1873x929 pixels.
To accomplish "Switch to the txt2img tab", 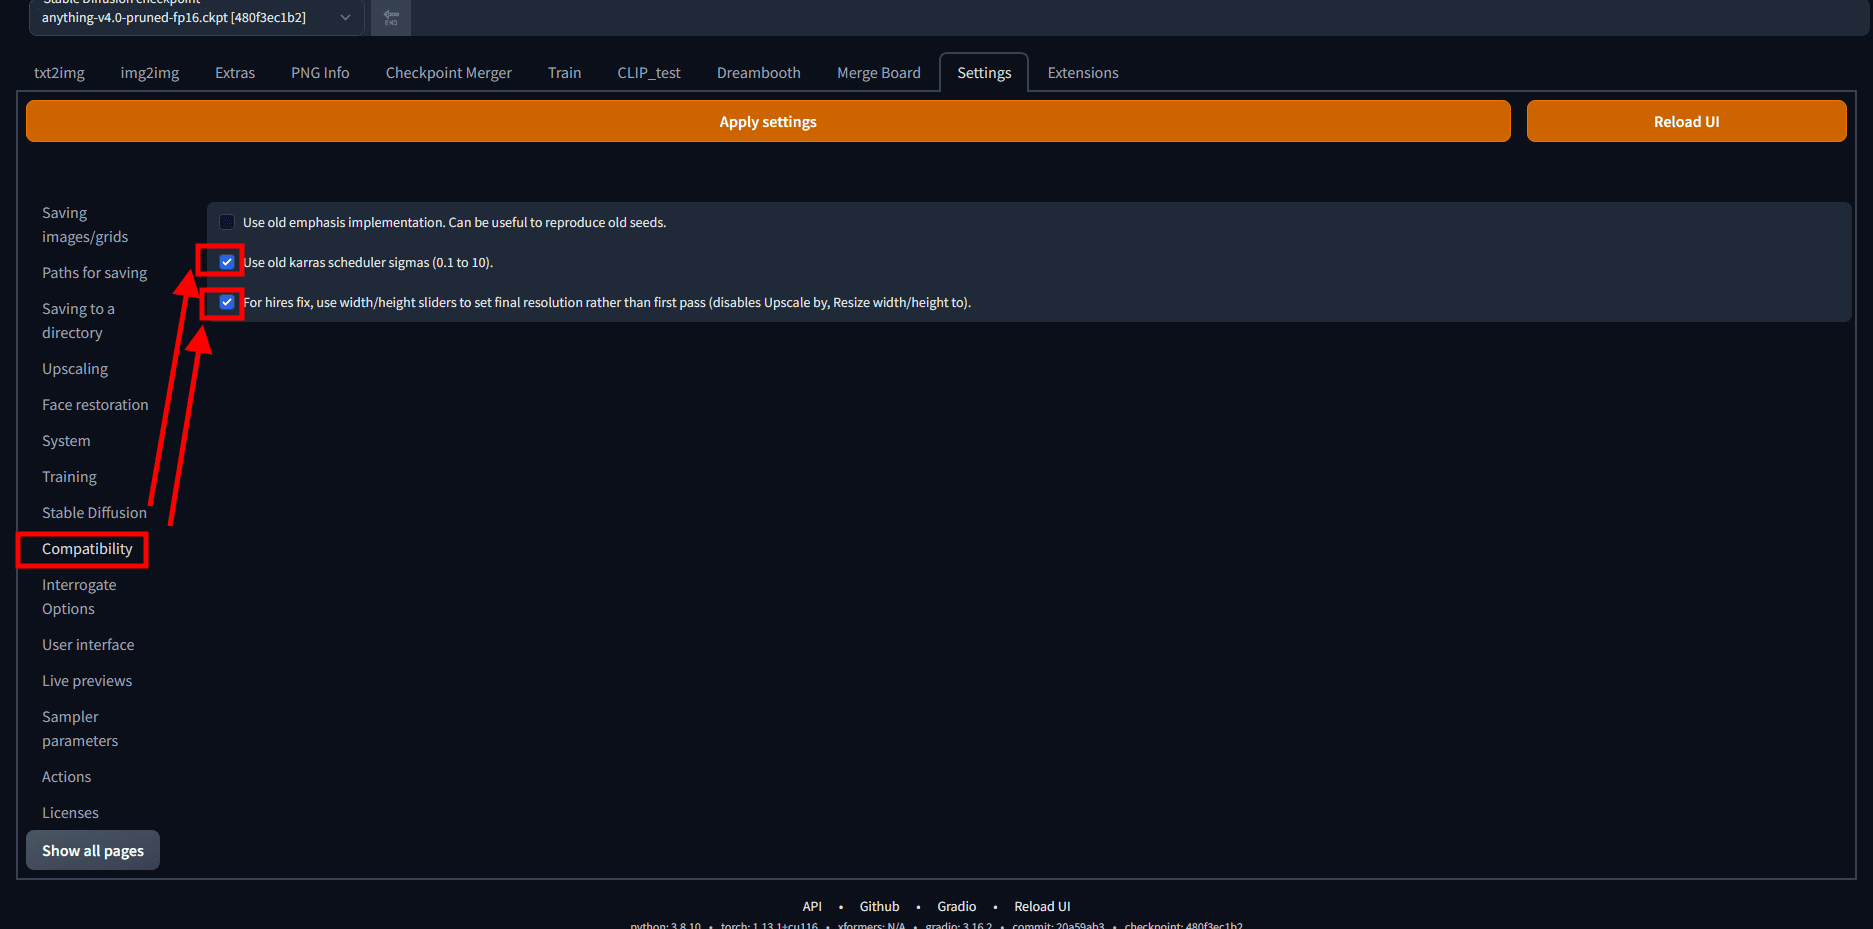I will click(59, 73).
